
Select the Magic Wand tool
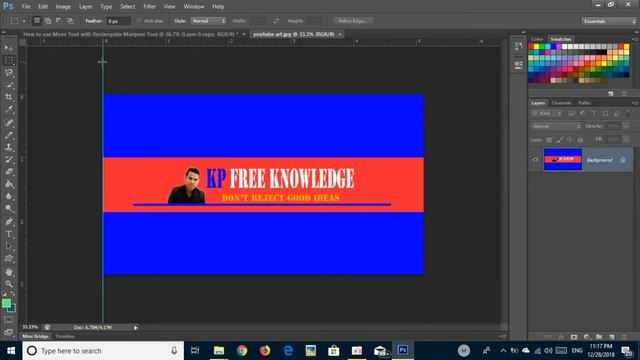[9, 85]
